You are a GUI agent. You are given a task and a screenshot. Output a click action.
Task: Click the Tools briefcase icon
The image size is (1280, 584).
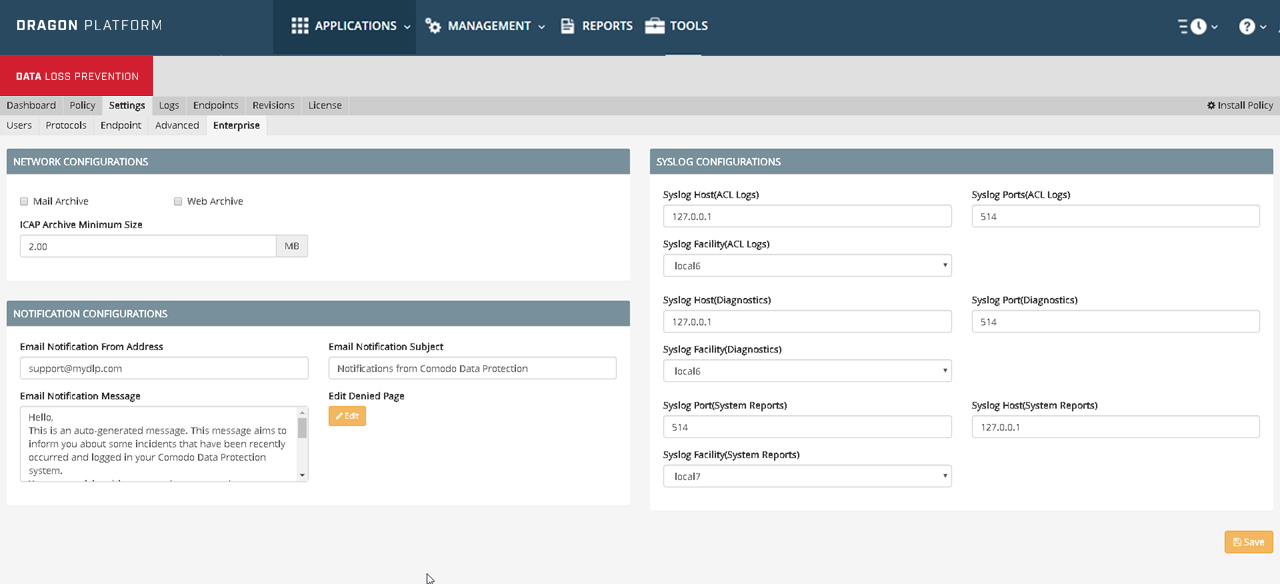point(655,26)
